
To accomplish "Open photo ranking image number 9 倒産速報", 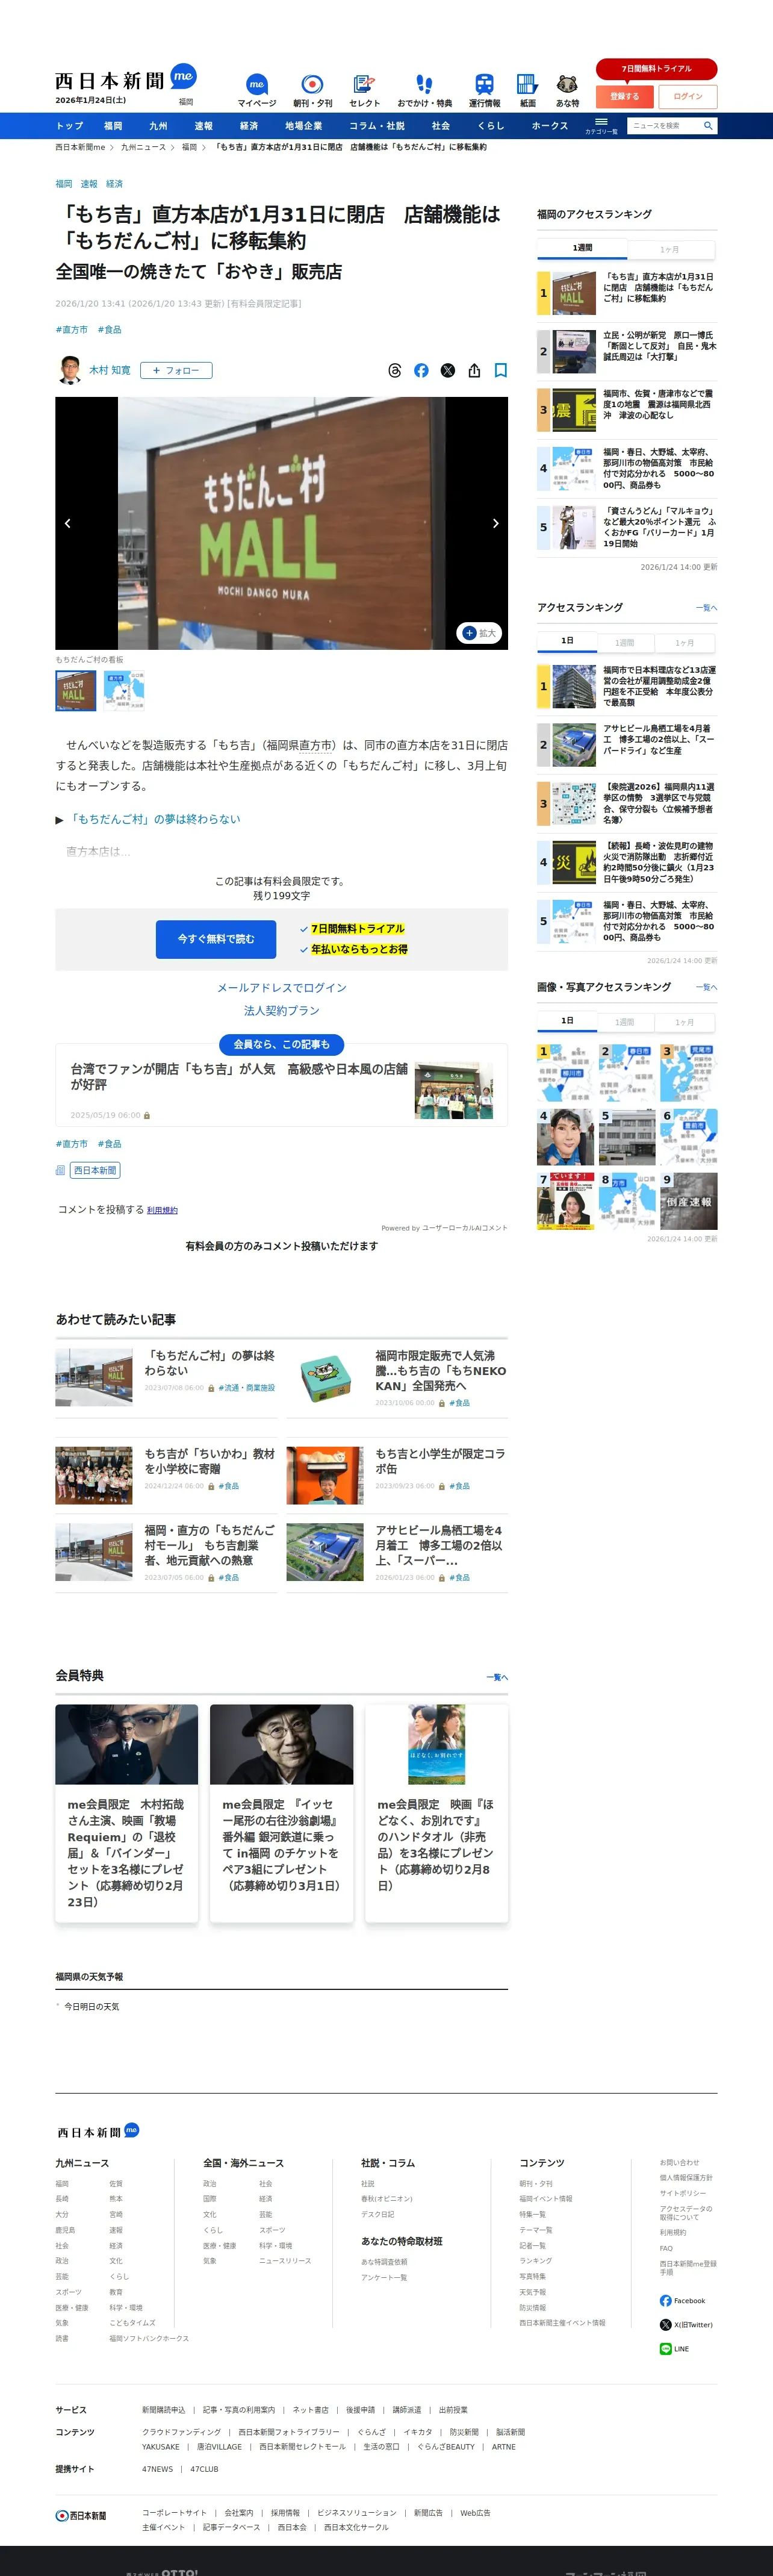I will tap(689, 1200).
